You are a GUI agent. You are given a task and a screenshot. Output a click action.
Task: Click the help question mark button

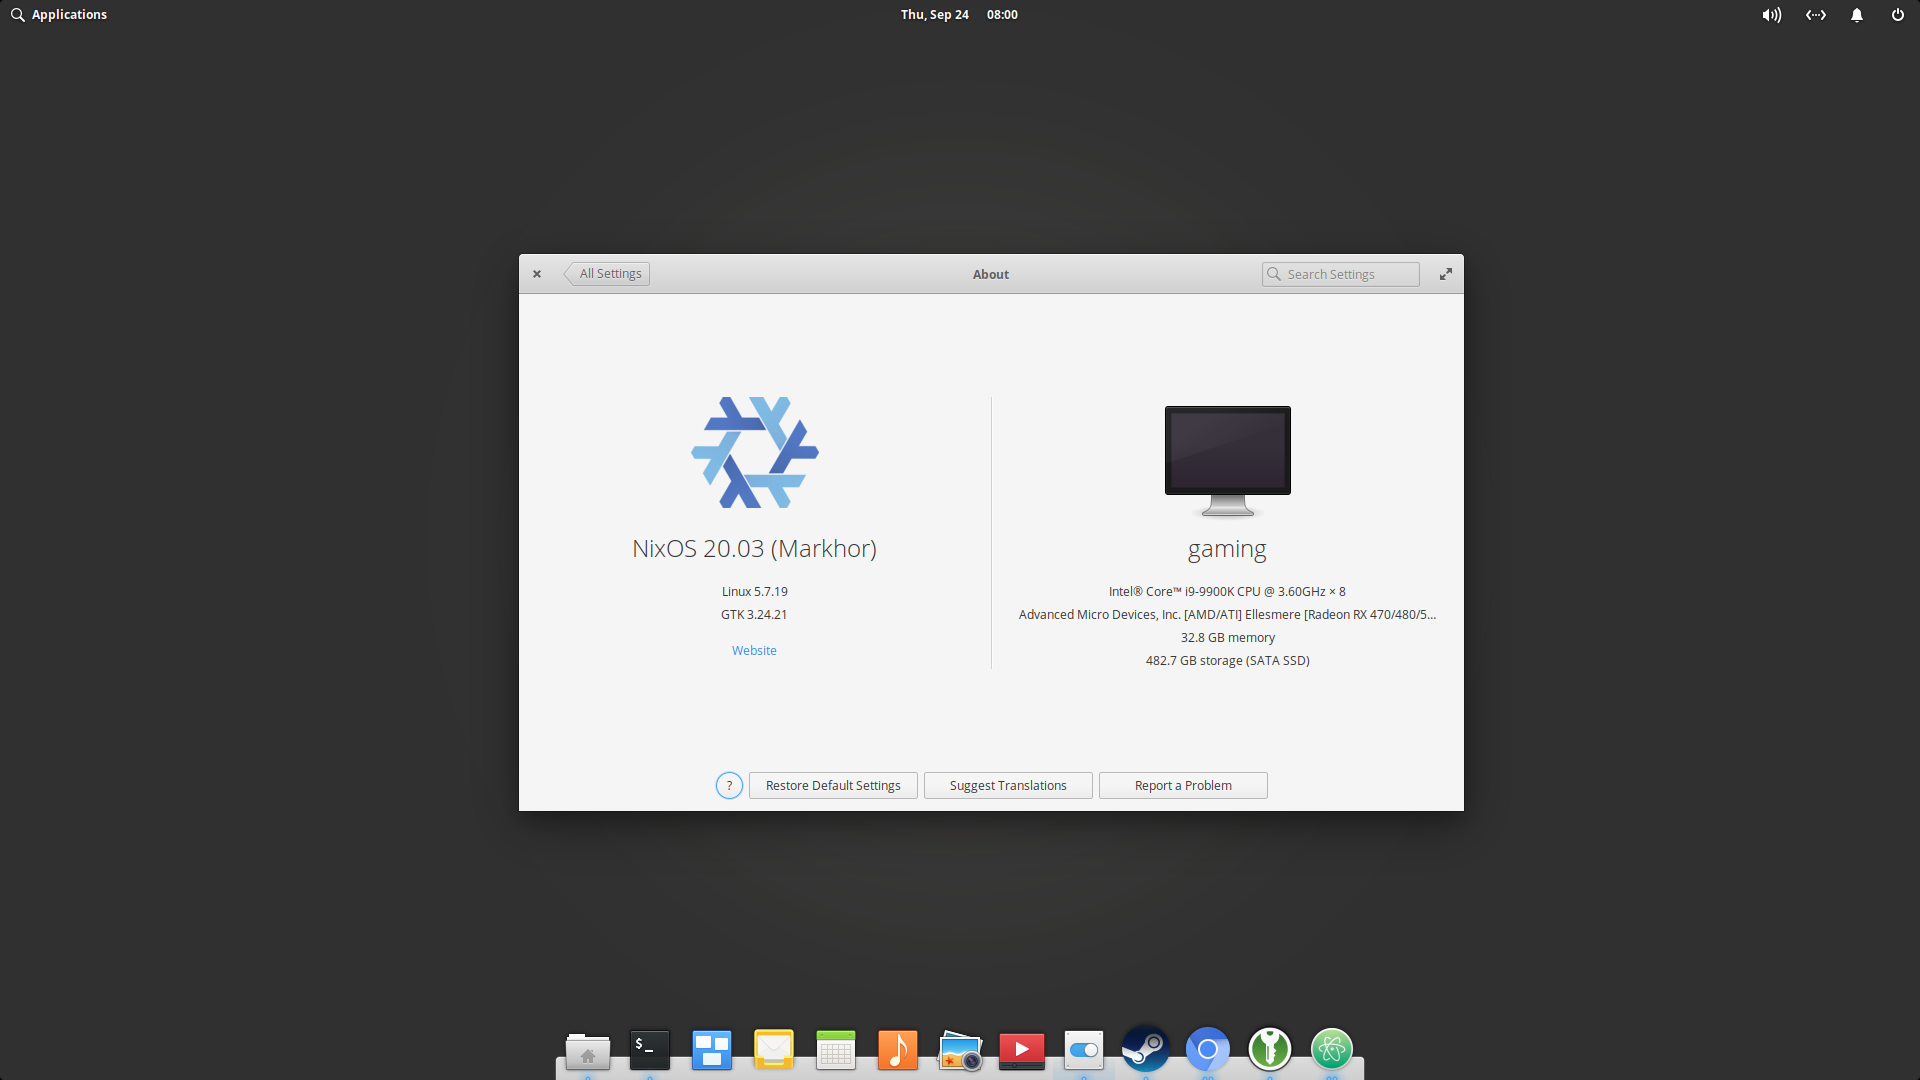coord(730,786)
